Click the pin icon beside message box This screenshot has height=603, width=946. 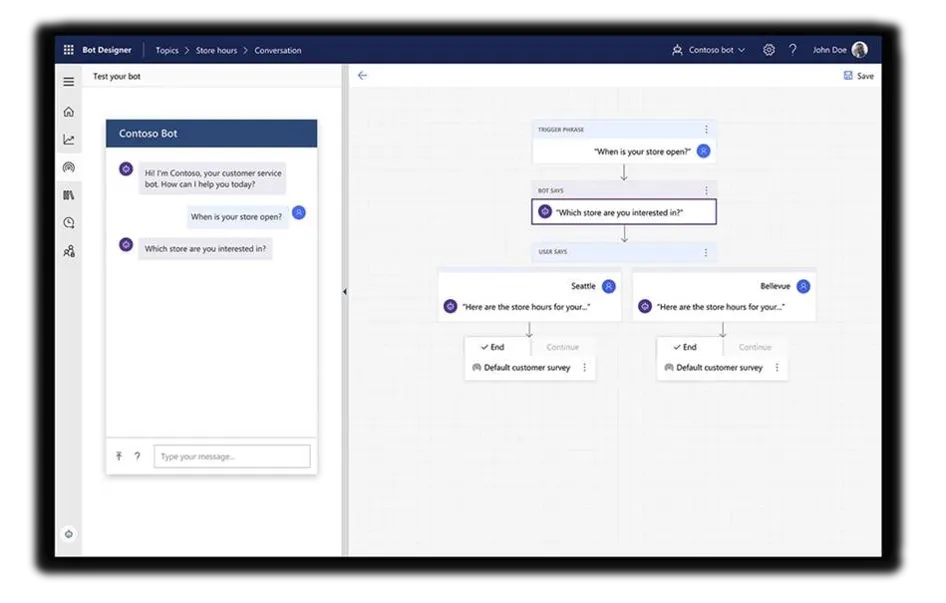pos(119,456)
